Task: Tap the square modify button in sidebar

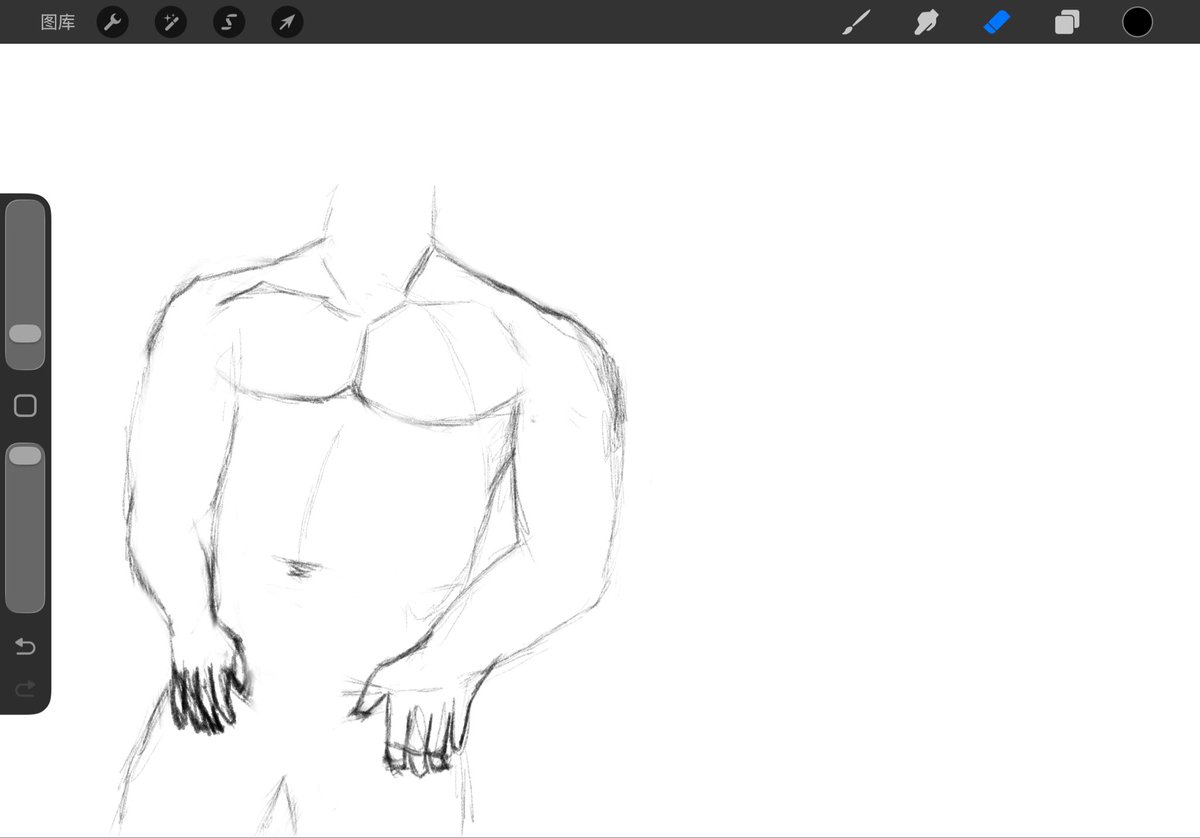Action: [25, 405]
